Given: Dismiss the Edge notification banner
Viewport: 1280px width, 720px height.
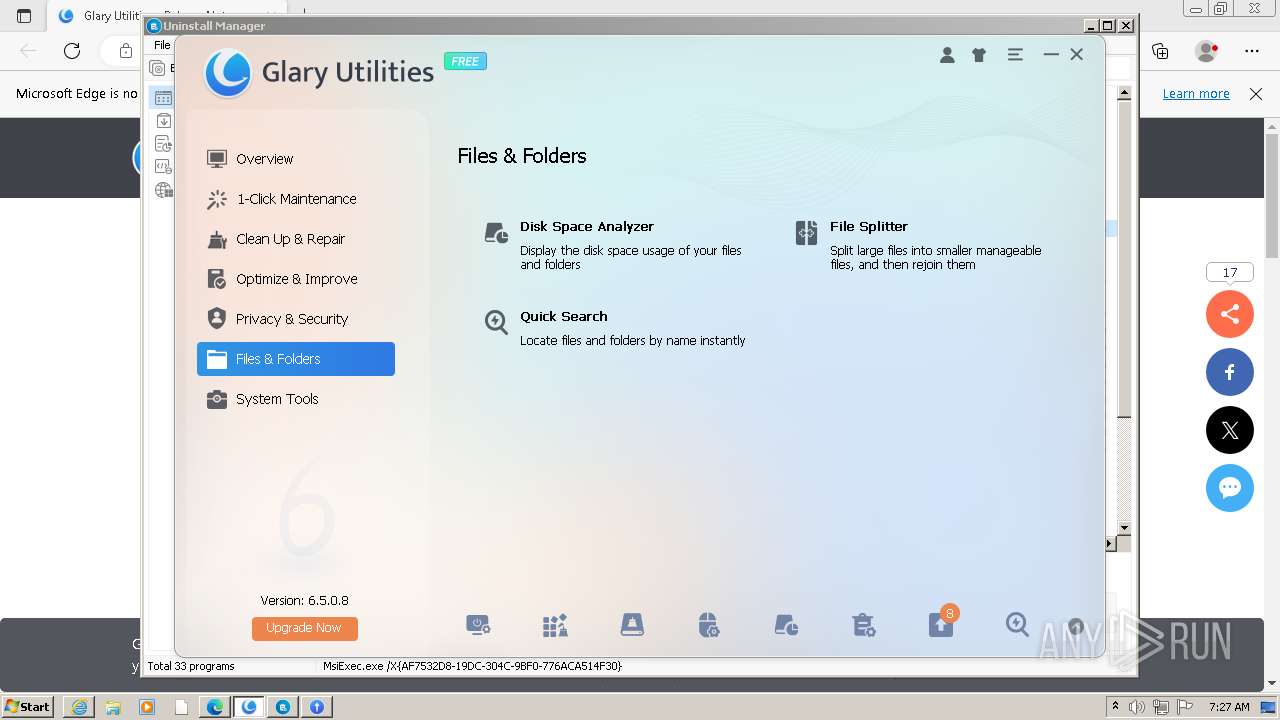Looking at the screenshot, I should pos(1256,94).
